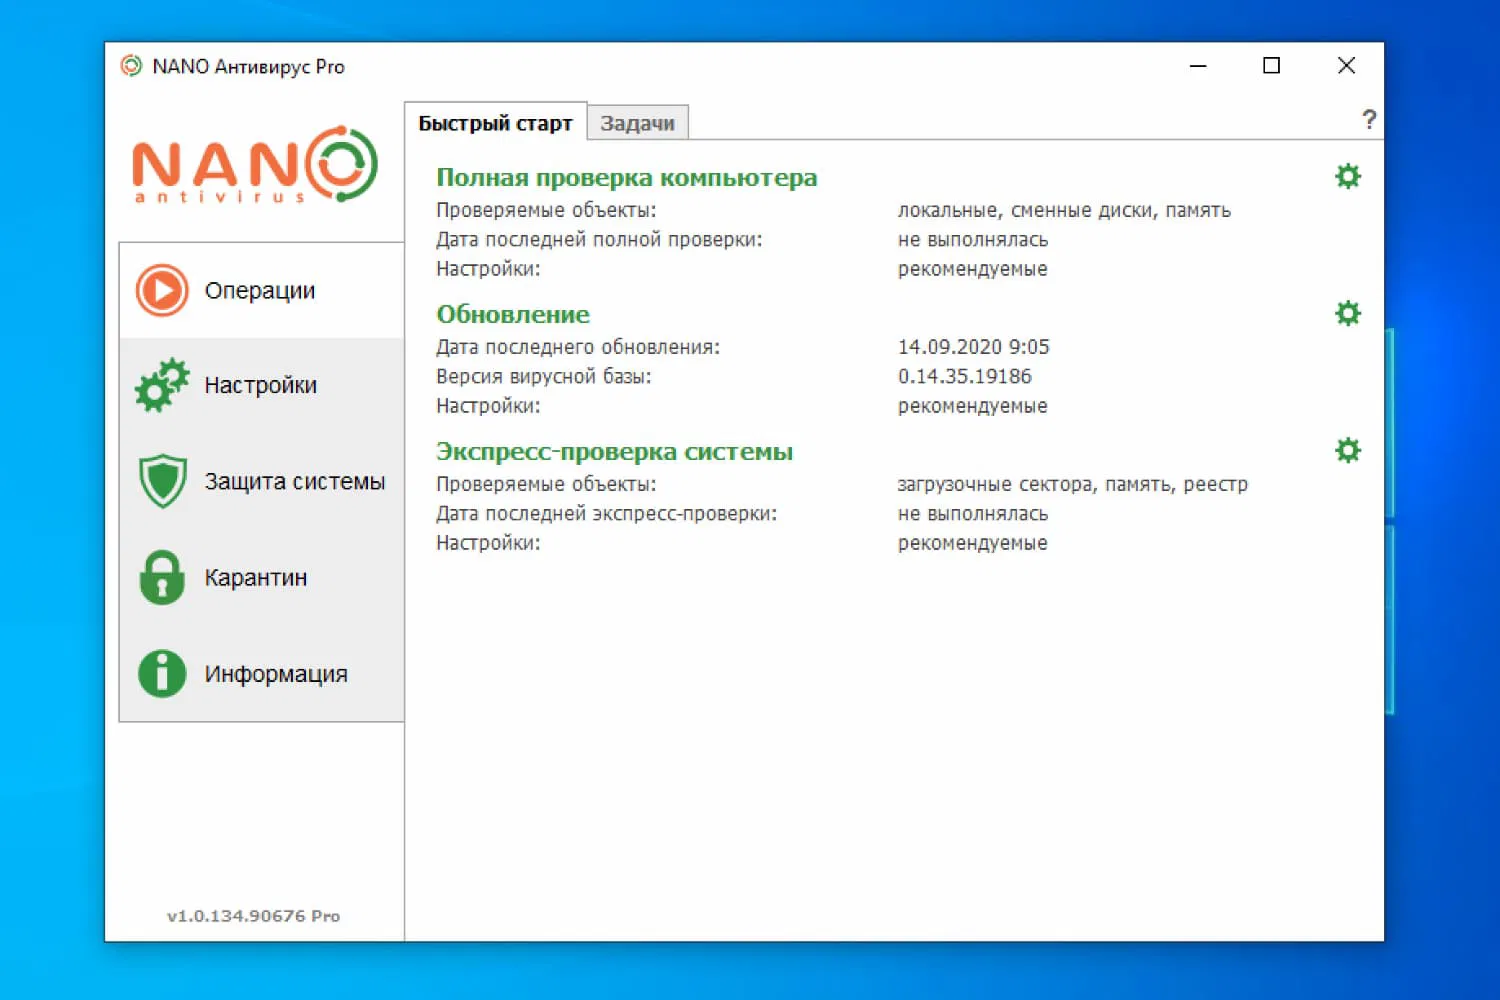Screen dimensions: 1500x1000
Task: Select the Операции sidebar icon
Action: [x=160, y=291]
